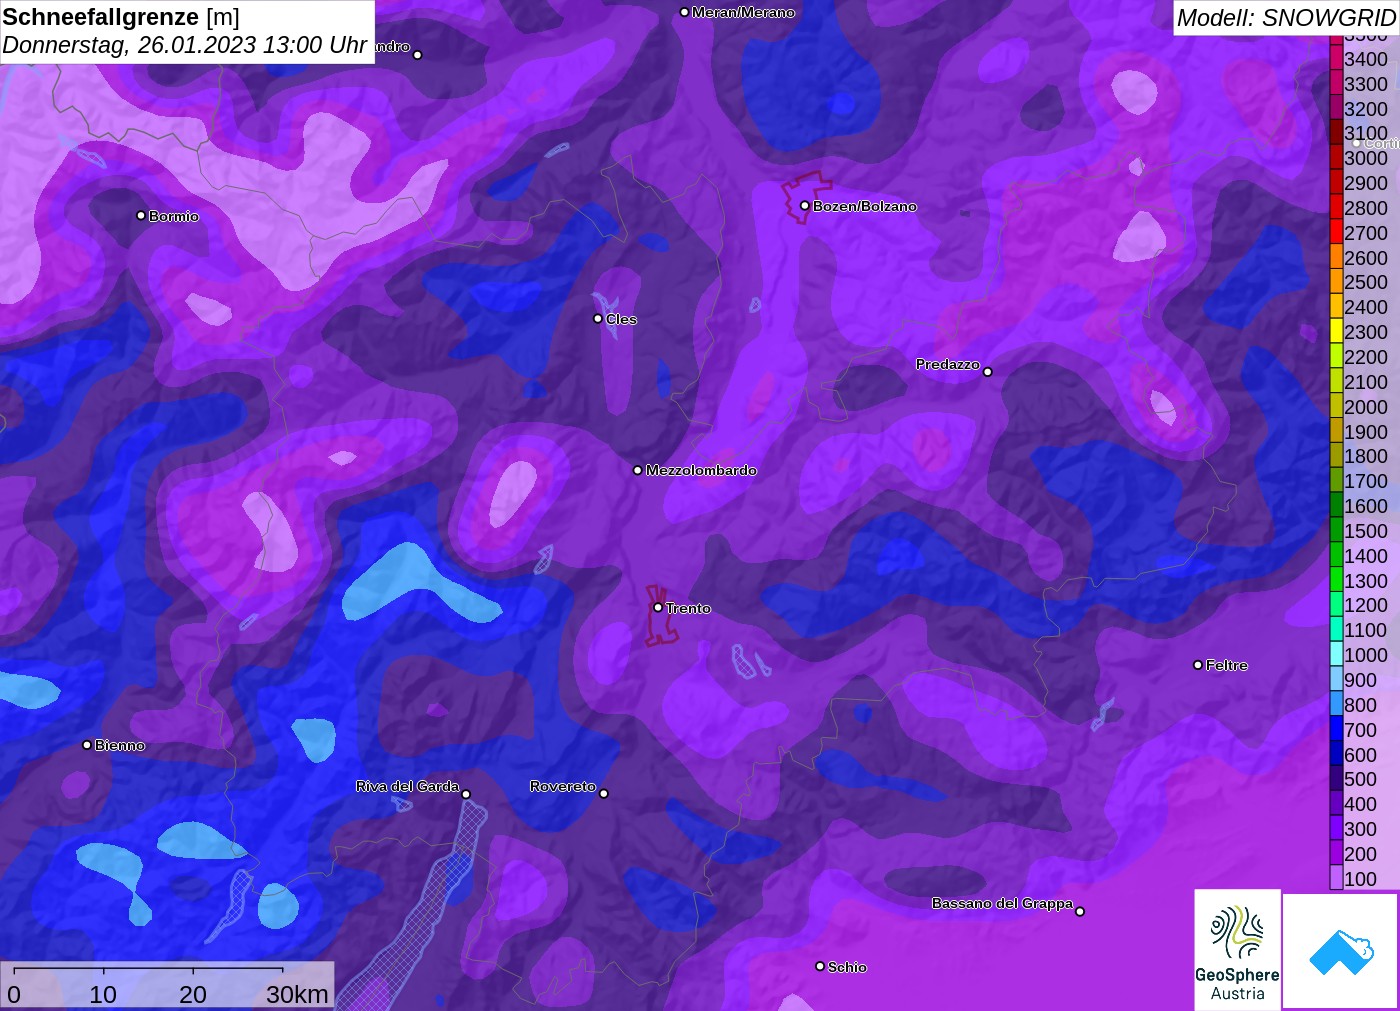Screen dimensions: 1400x1011
Task: Click the 100 legend color swatch
Action: (x=1336, y=878)
